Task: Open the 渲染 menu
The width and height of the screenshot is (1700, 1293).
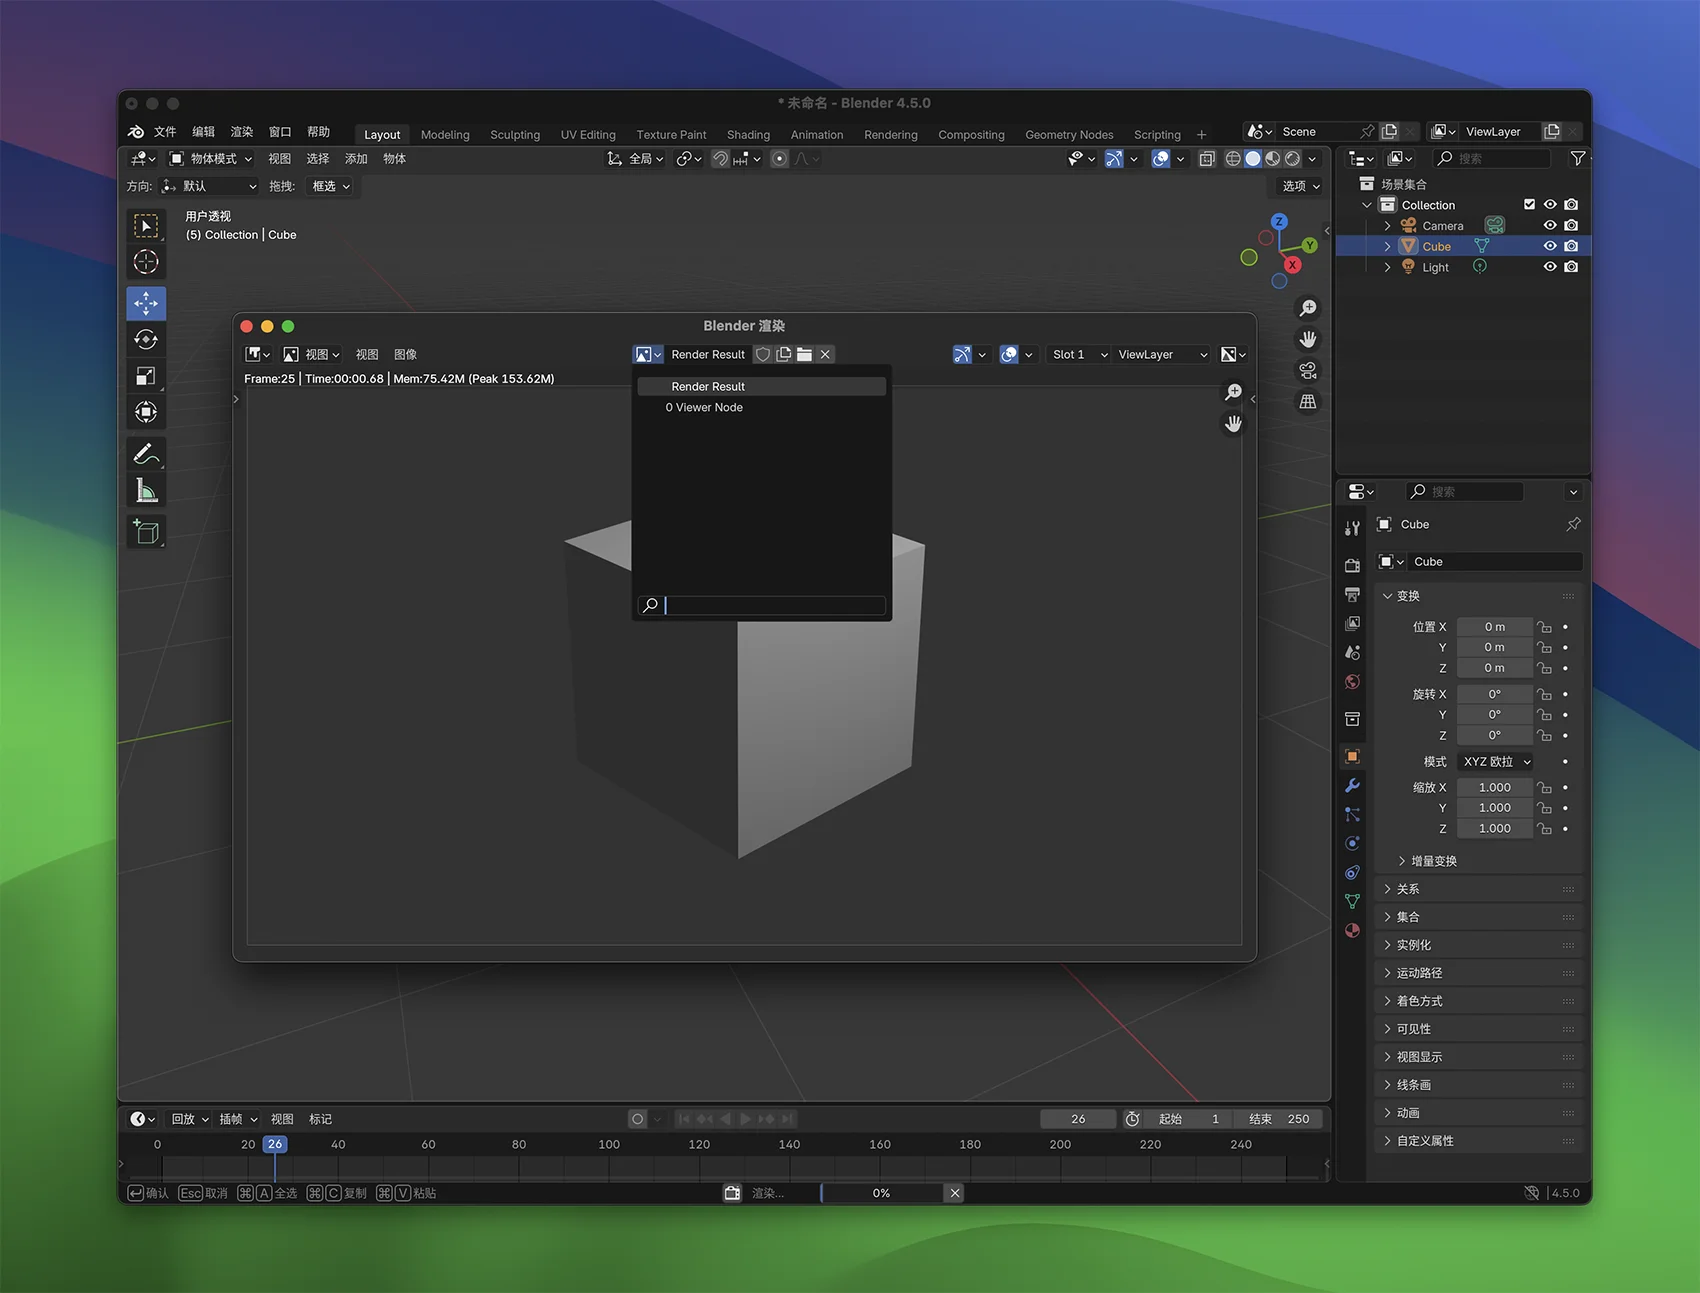Action: click(x=242, y=132)
